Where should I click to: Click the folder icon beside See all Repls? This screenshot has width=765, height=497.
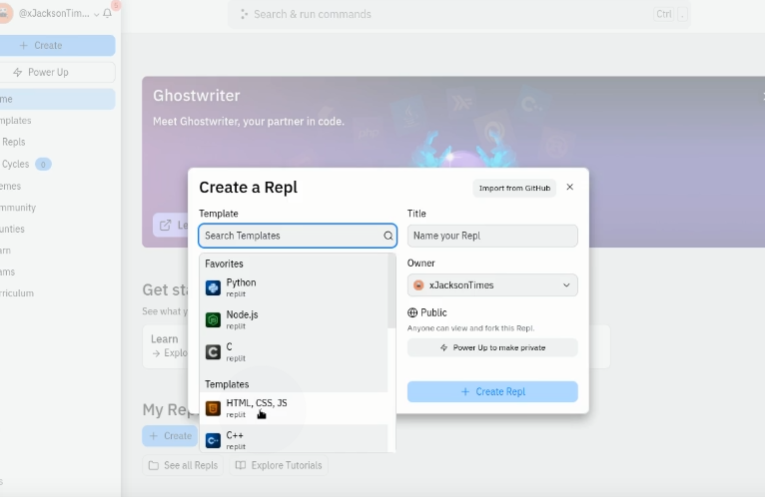[x=154, y=465]
